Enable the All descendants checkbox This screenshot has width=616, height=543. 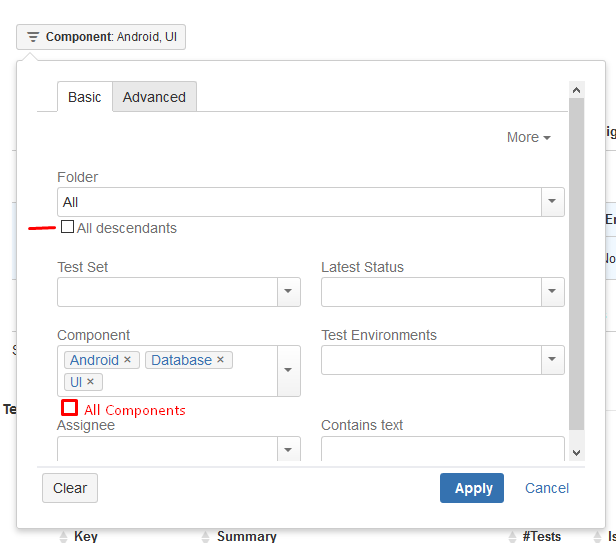point(67,228)
